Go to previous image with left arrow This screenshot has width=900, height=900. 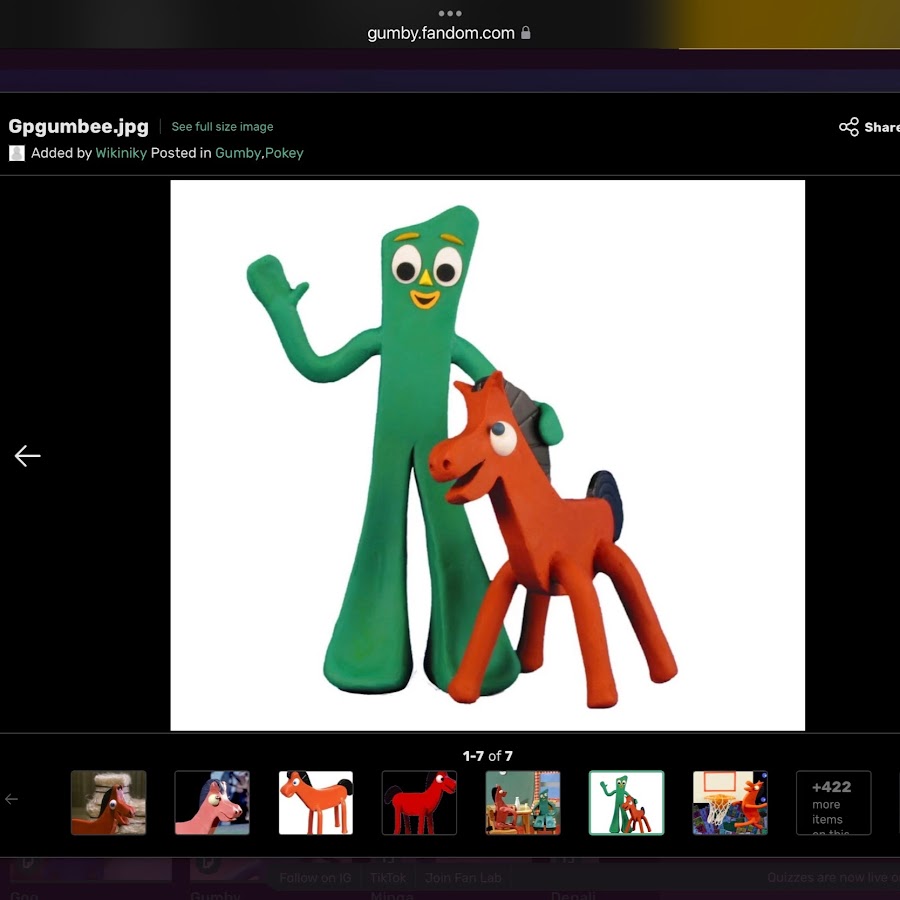[x=28, y=456]
